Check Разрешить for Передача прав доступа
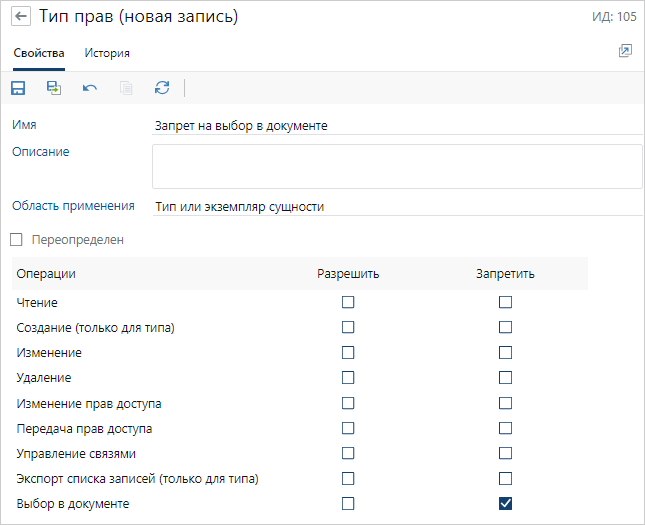This screenshot has width=645, height=525. pos(348,429)
